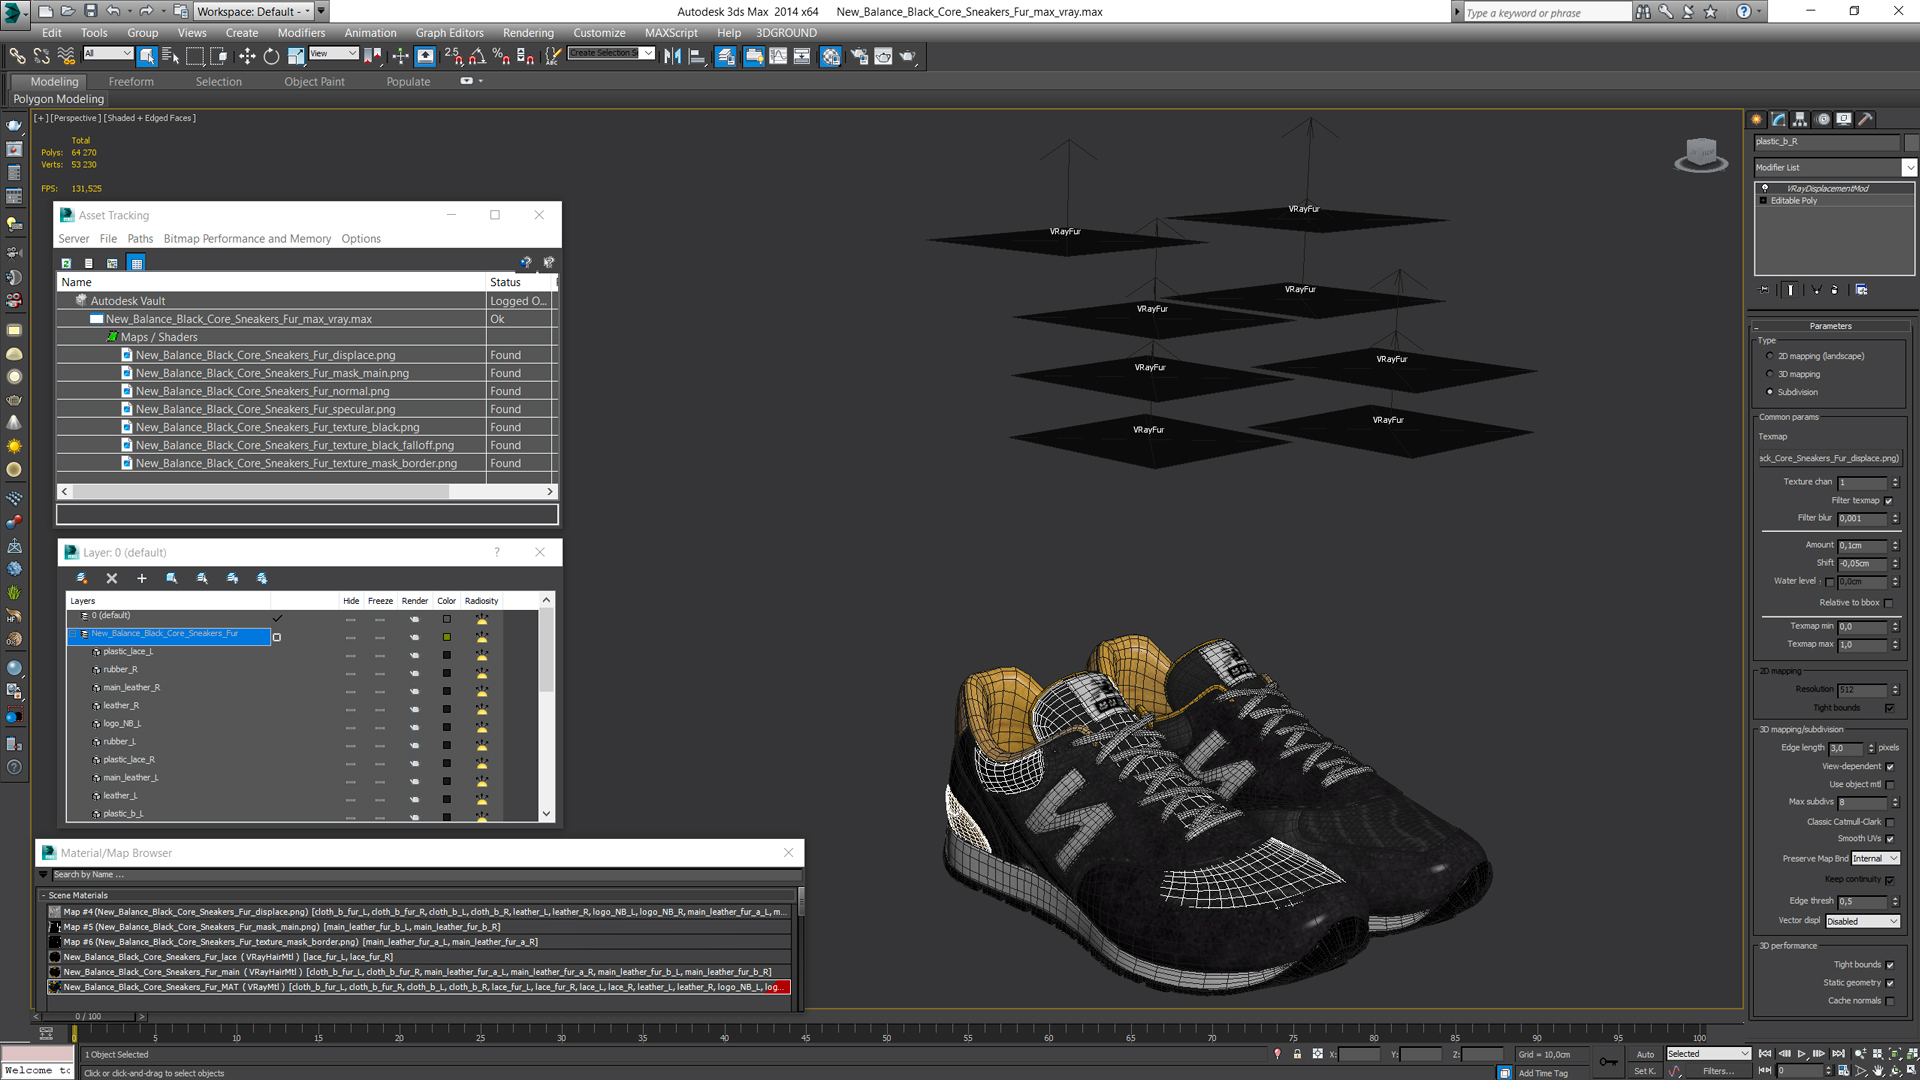Activate the Select Object tool
1920x1080 pixels.
147,56
